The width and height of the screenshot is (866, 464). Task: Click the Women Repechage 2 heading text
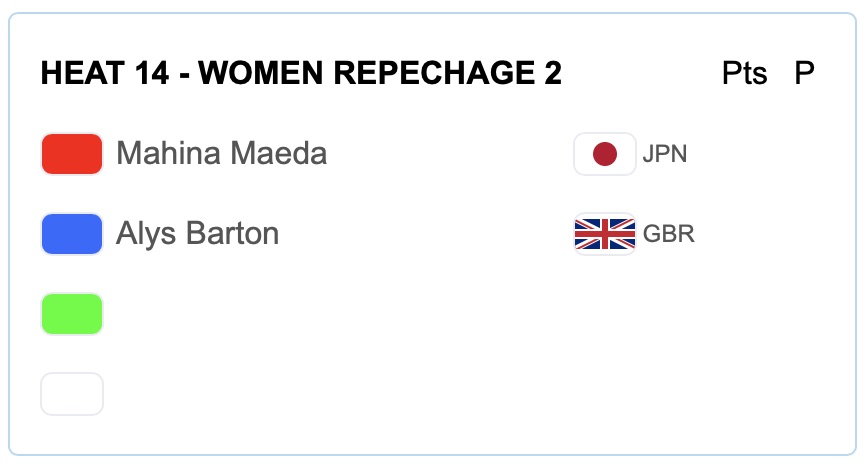click(380, 73)
